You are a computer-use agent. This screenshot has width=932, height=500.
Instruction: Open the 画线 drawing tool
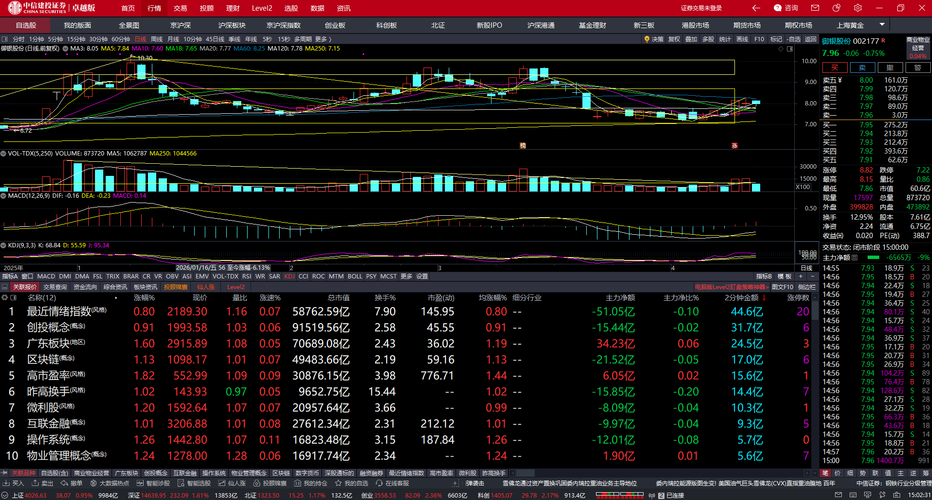pyautogui.click(x=742, y=39)
